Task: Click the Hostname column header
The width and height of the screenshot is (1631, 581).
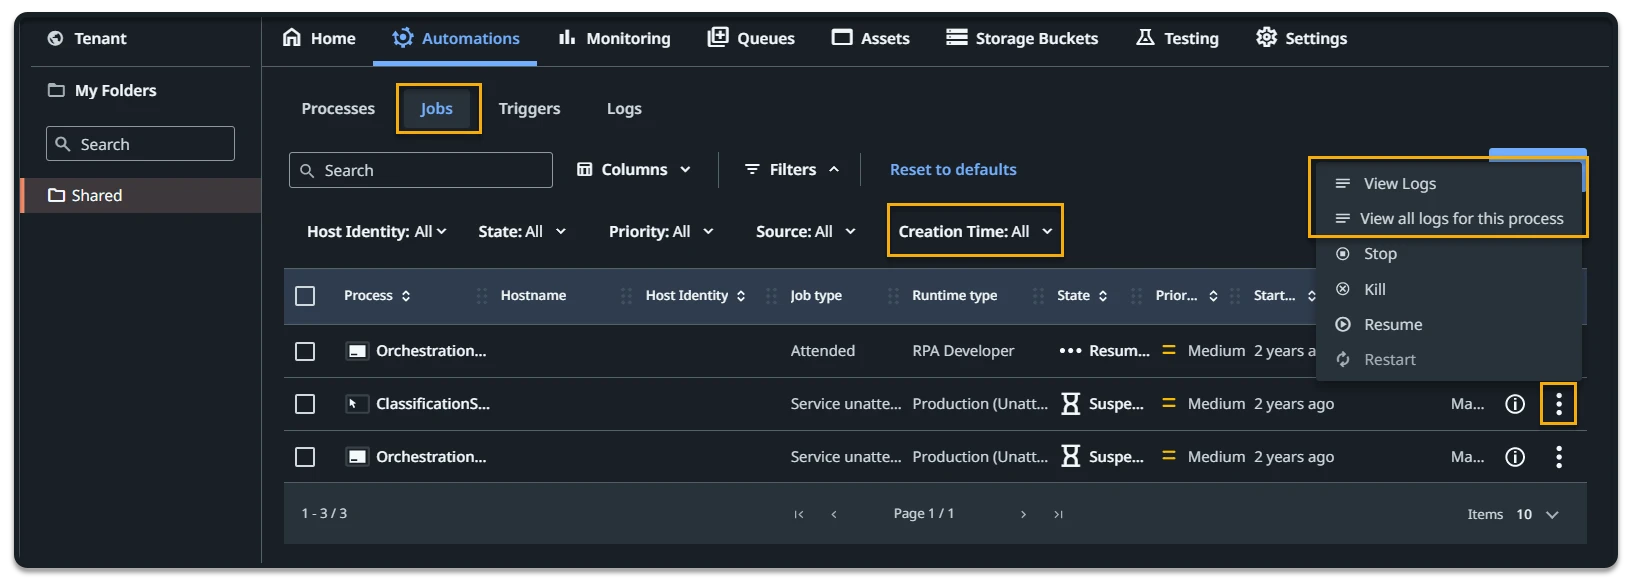Action: (533, 296)
